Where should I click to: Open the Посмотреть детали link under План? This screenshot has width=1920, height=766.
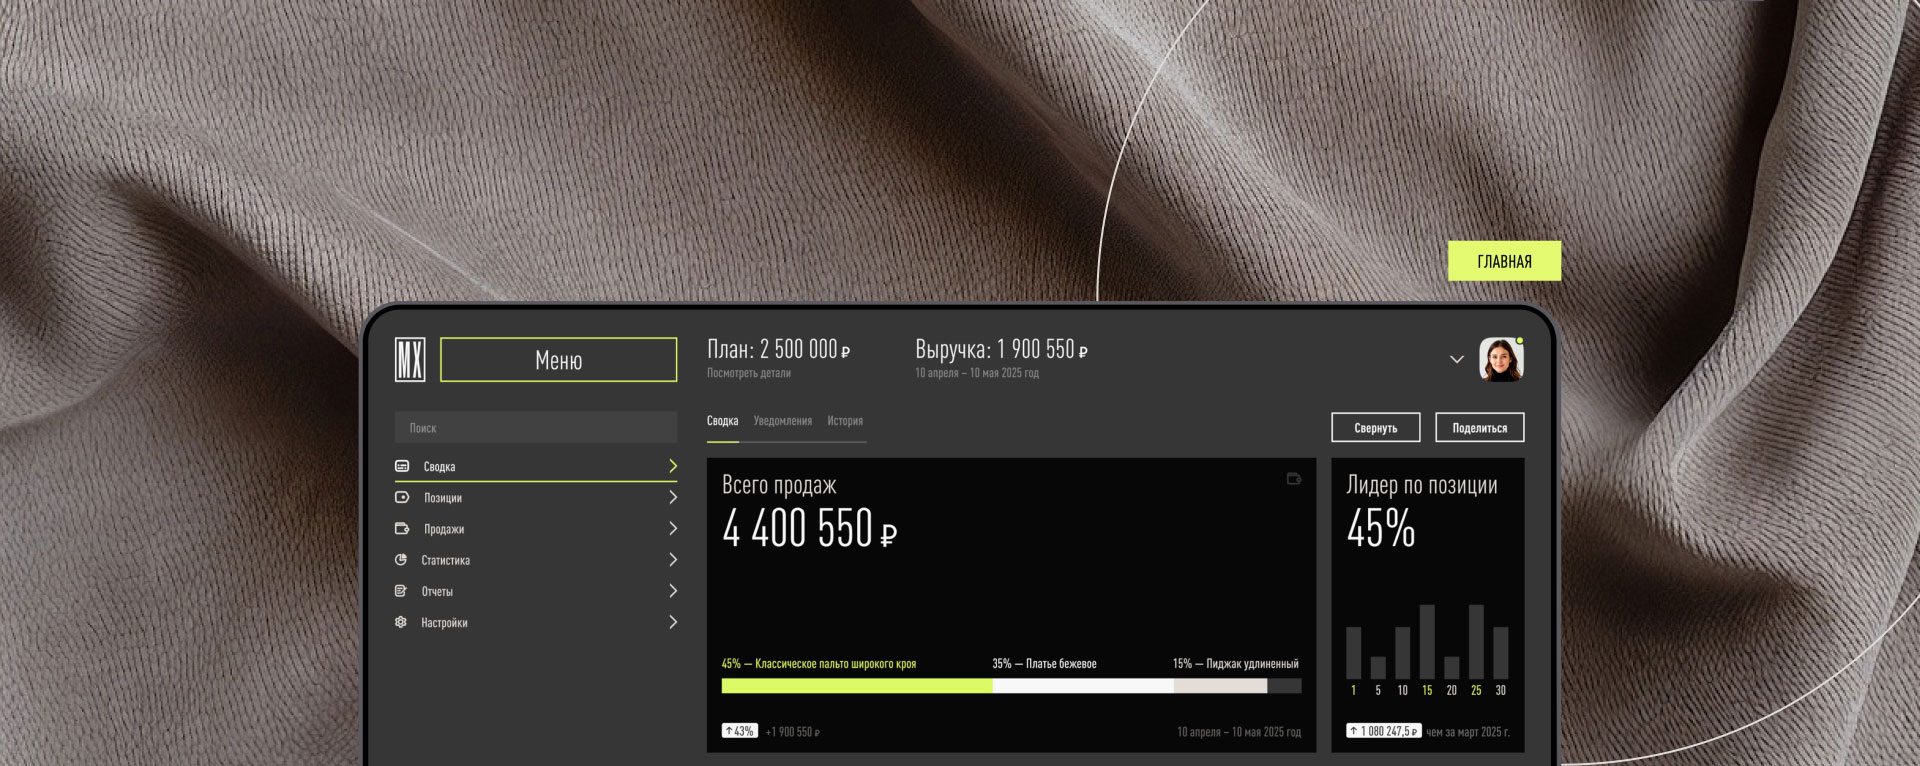tap(748, 373)
